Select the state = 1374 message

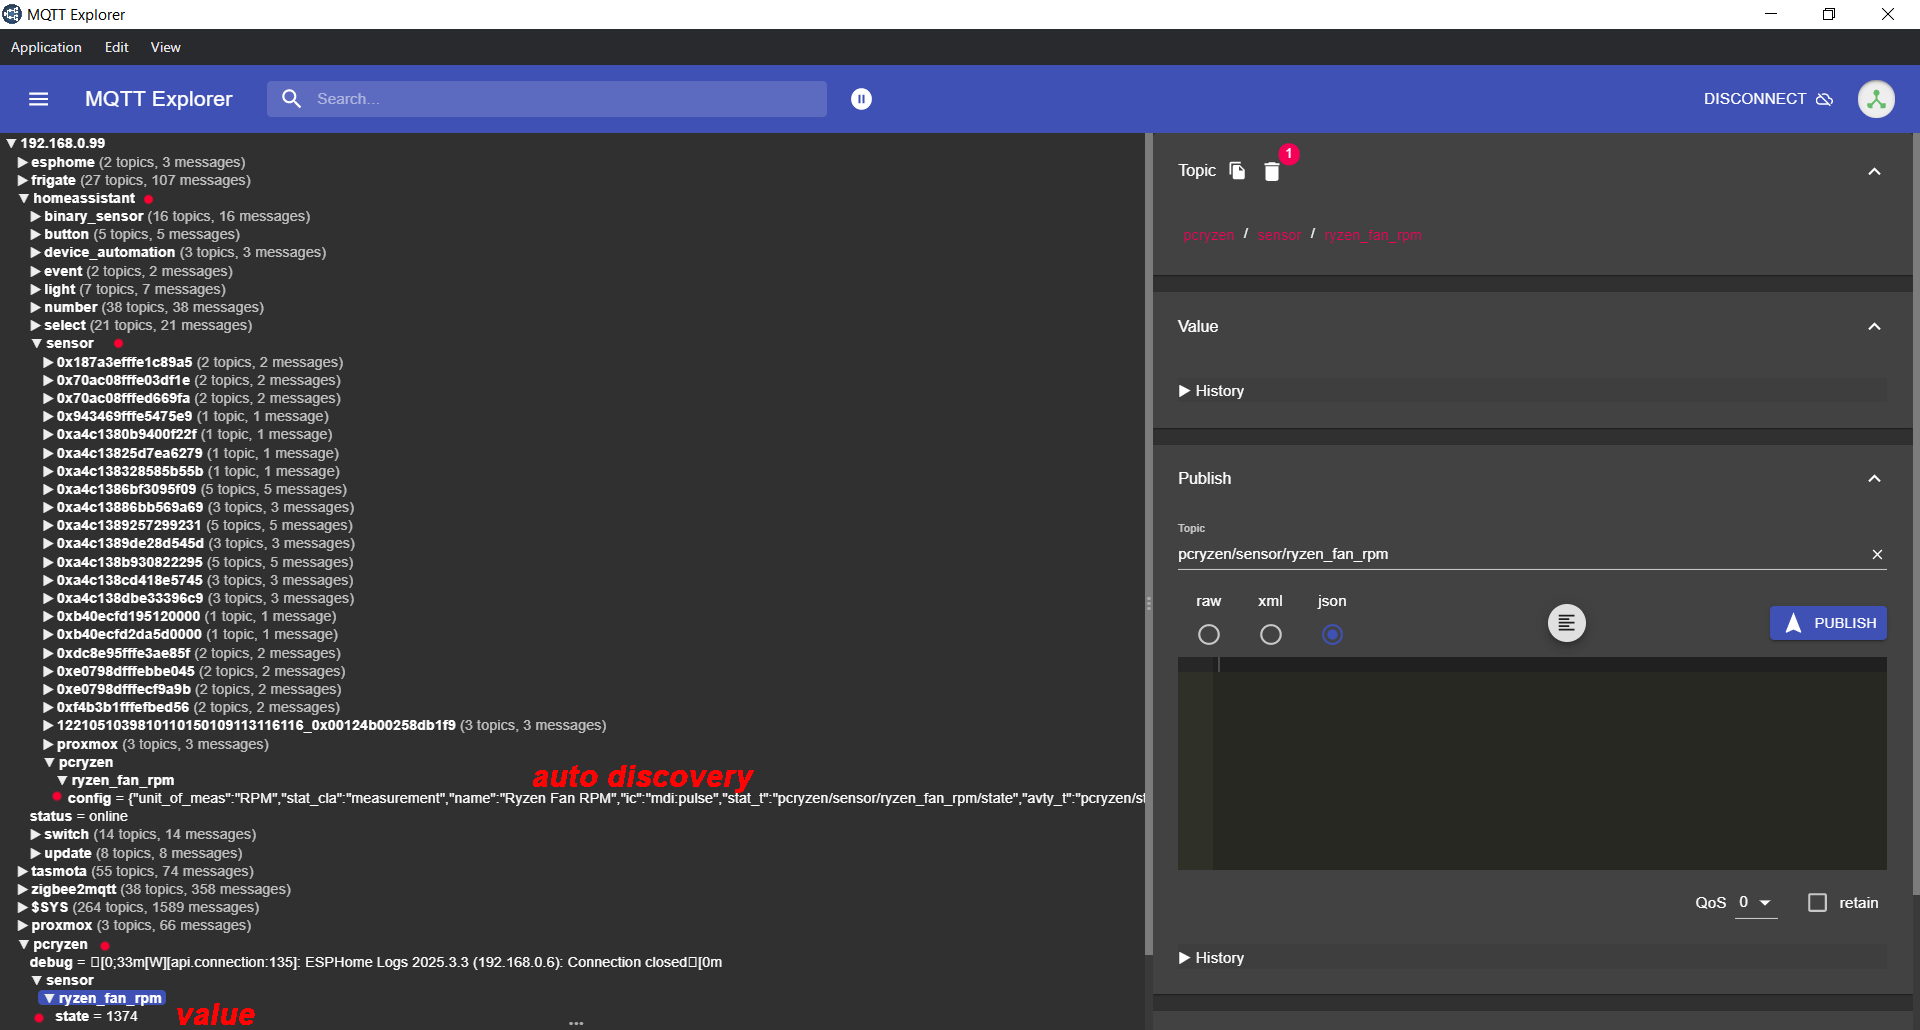pyautogui.click(x=96, y=1016)
